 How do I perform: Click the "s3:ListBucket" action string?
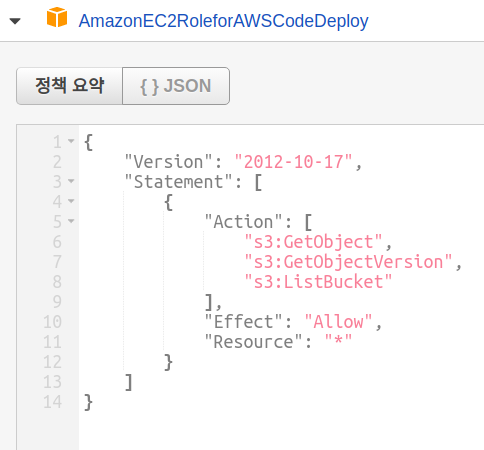point(318,282)
